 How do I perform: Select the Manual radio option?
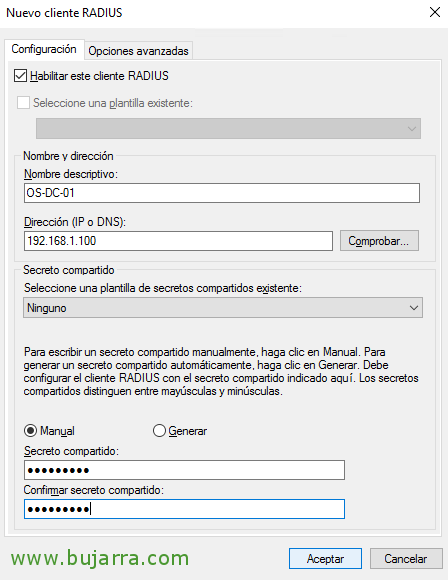30,431
